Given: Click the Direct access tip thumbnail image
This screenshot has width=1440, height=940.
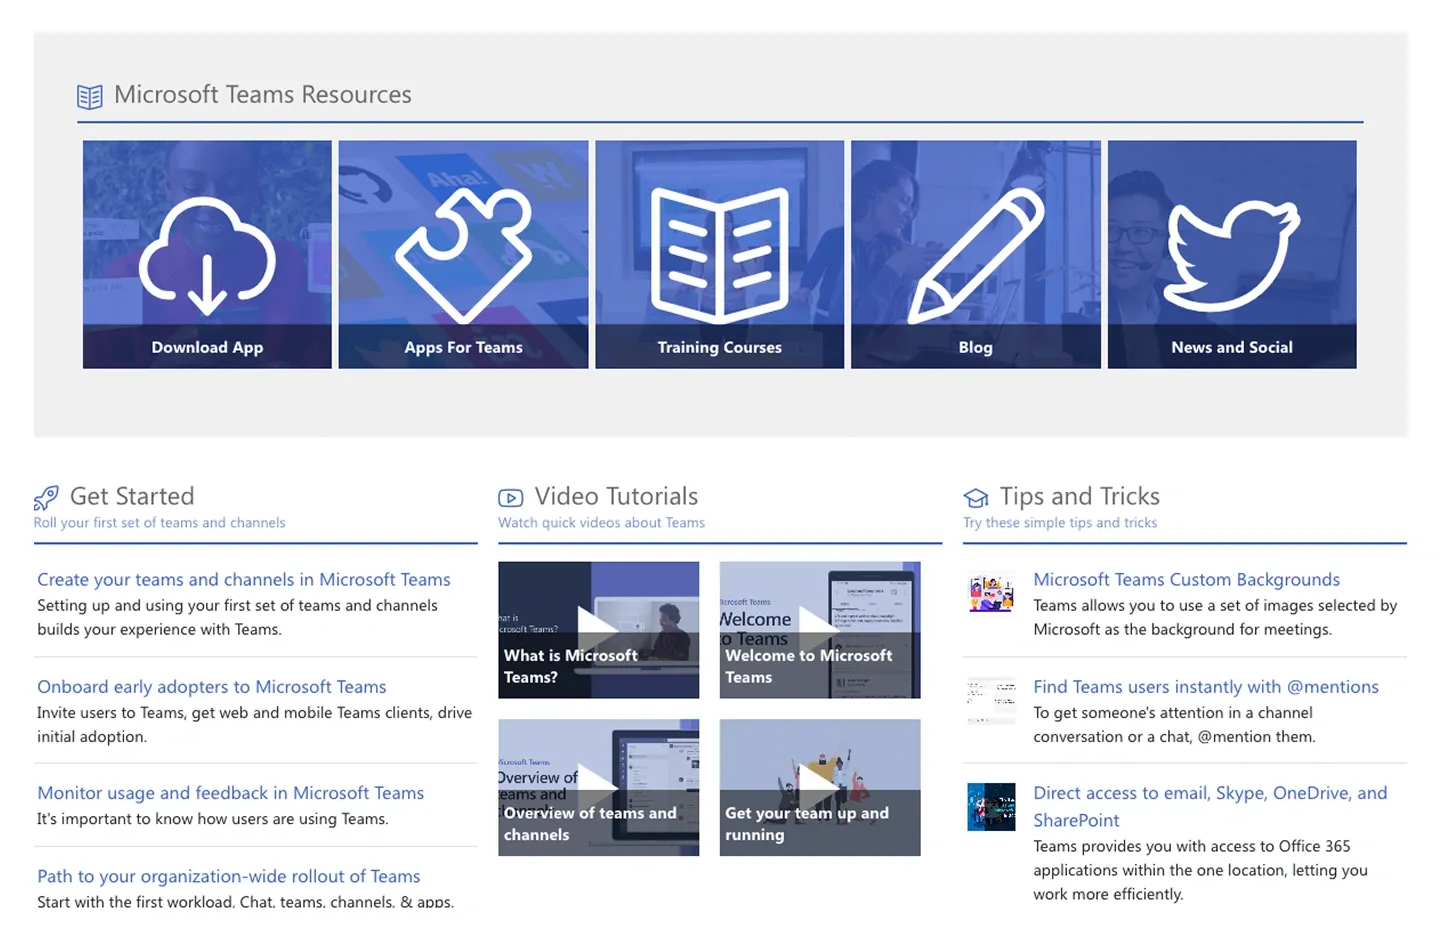Looking at the screenshot, I should 991,807.
